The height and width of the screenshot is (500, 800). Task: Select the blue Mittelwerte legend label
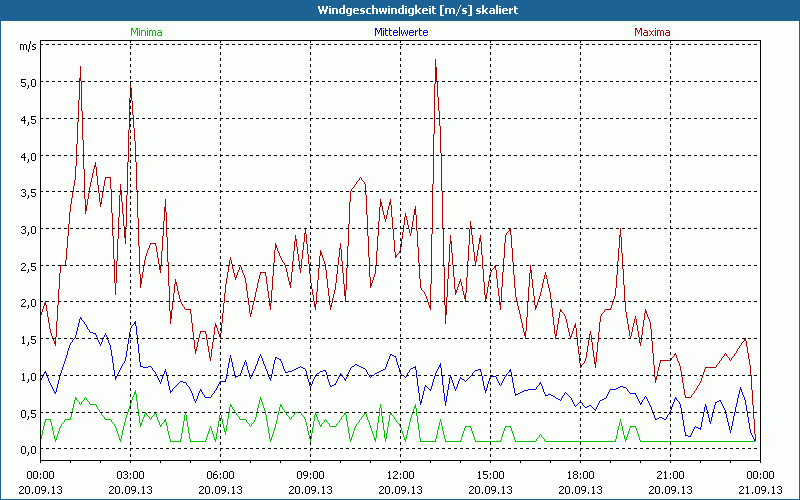399,32
